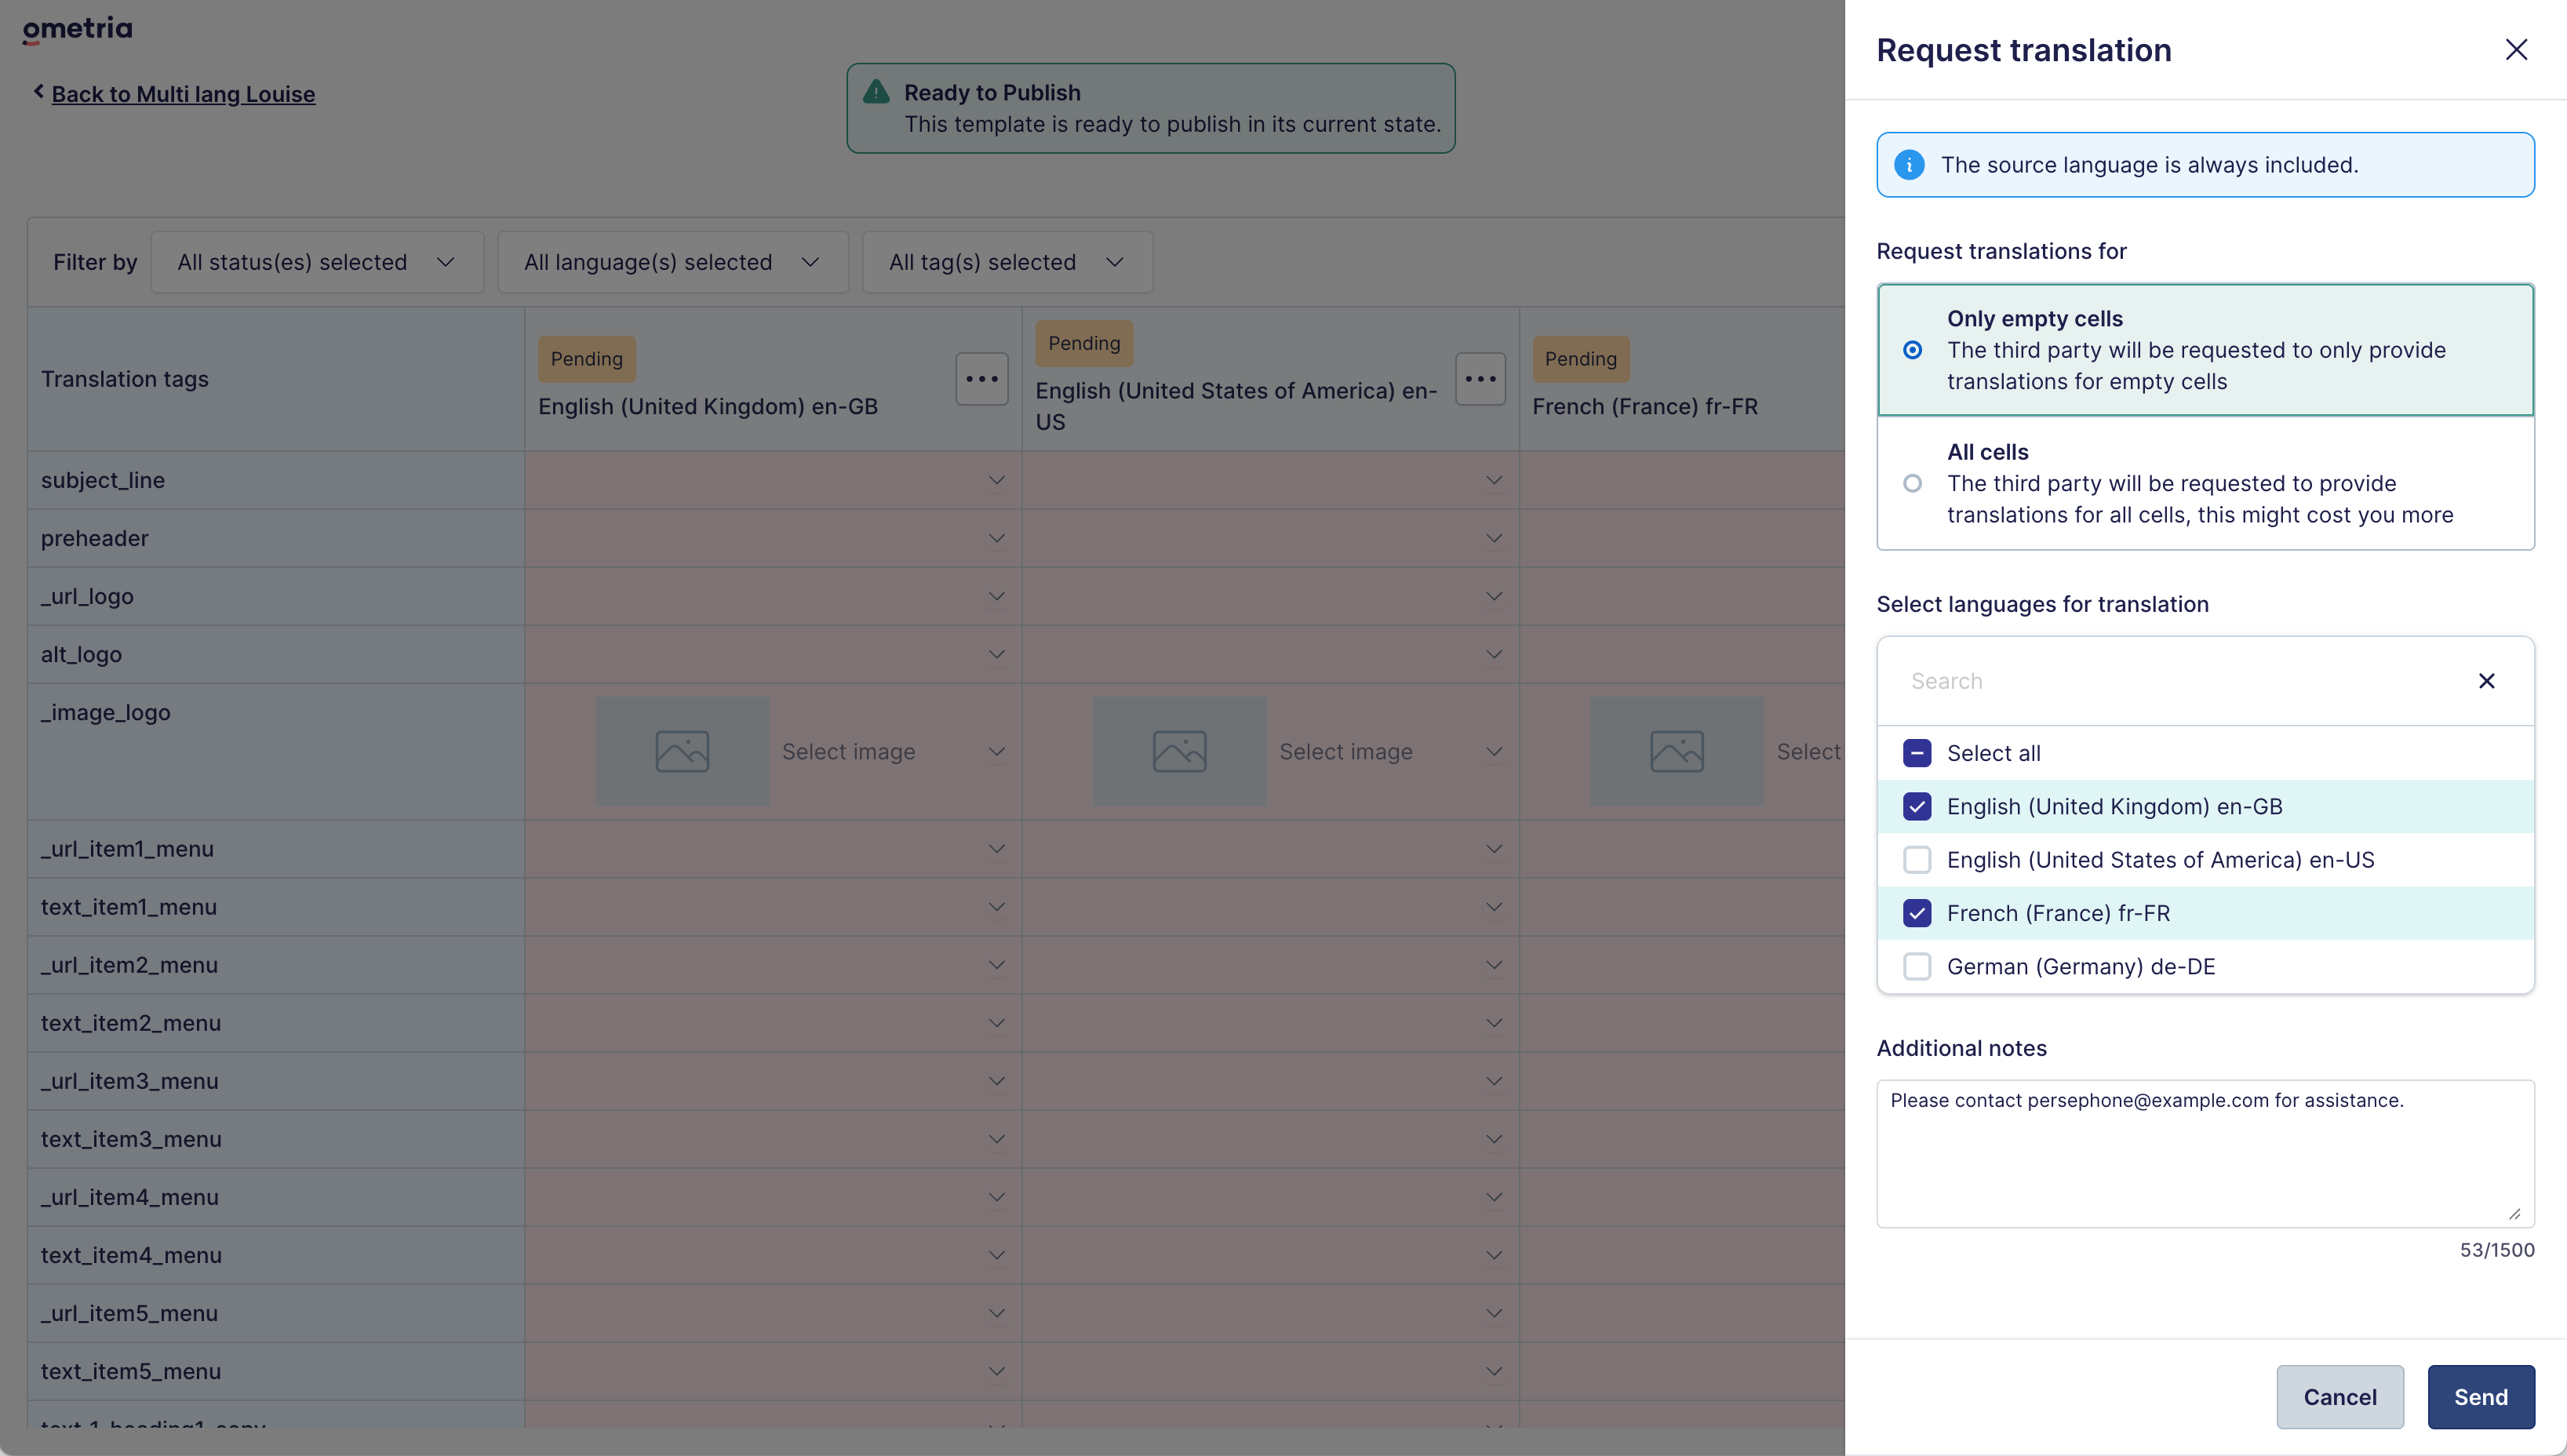Click Select image in en-GB _image_logo cell
This screenshot has height=1456, width=2567.
(848, 752)
